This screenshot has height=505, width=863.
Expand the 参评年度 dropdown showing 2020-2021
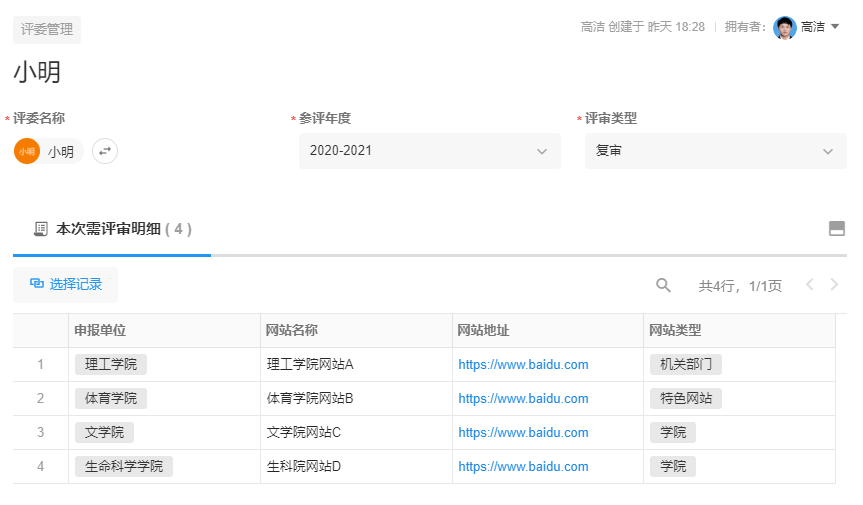point(429,151)
